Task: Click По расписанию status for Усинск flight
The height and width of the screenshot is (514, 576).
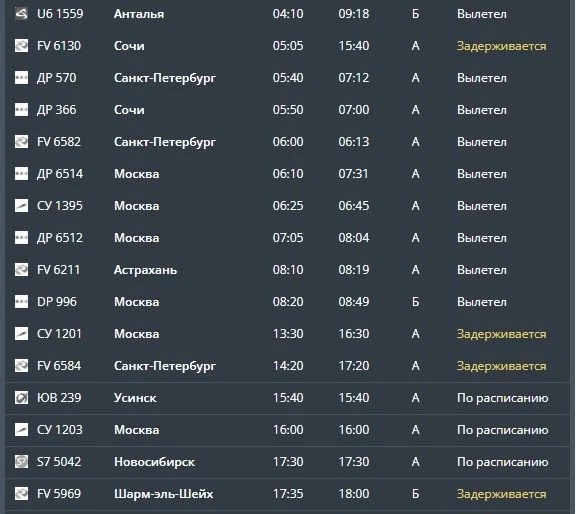Action: pyautogui.click(x=503, y=398)
